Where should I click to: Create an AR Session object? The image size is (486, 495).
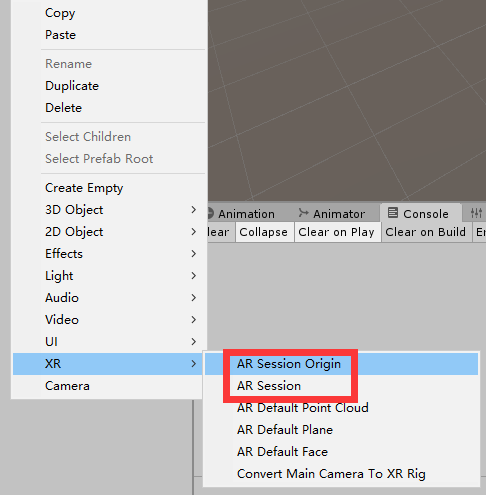click(341, 386)
